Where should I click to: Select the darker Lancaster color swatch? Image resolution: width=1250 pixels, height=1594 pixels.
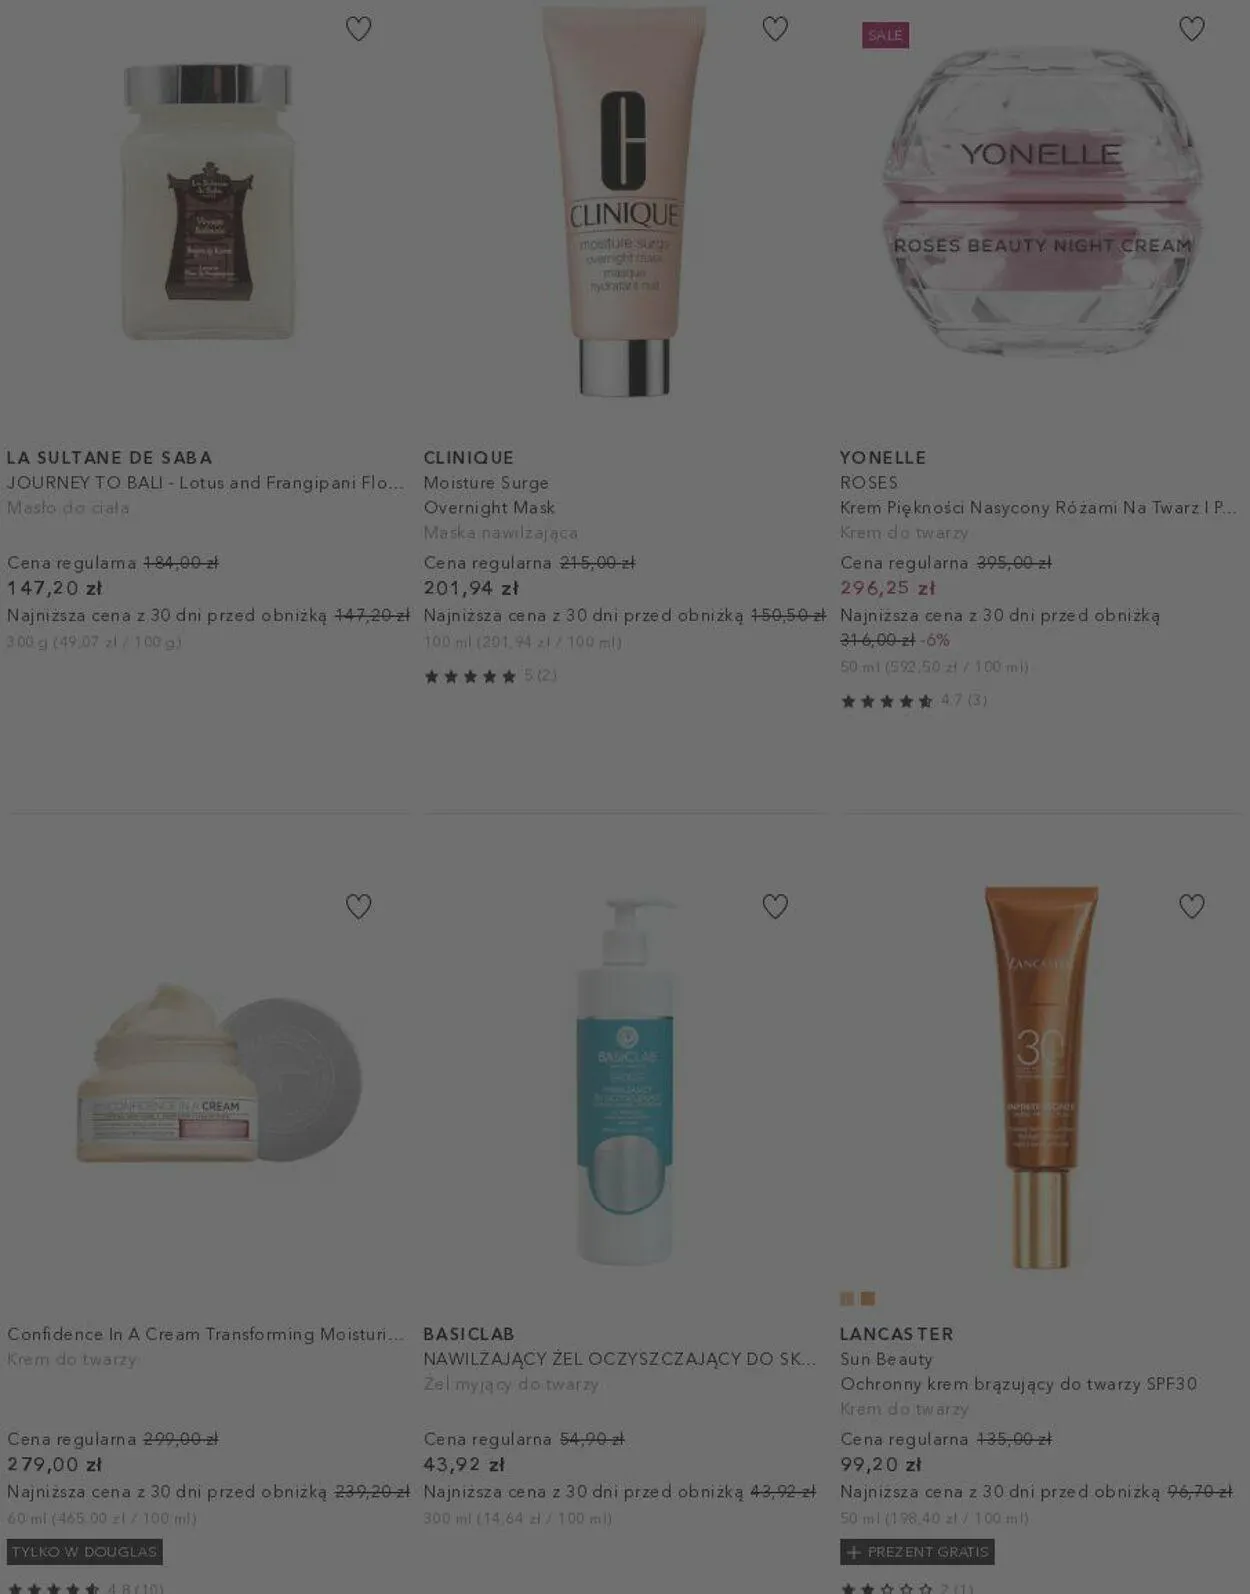868,1298
